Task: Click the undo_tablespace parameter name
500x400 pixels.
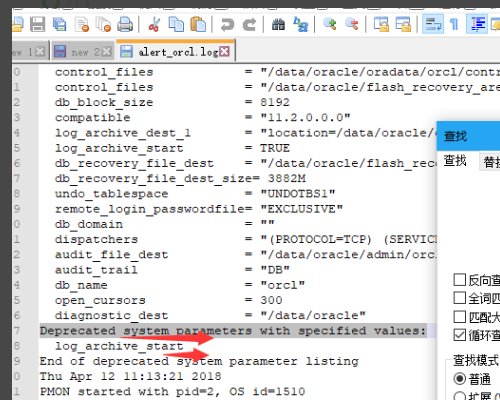Action: pyautogui.click(x=112, y=194)
